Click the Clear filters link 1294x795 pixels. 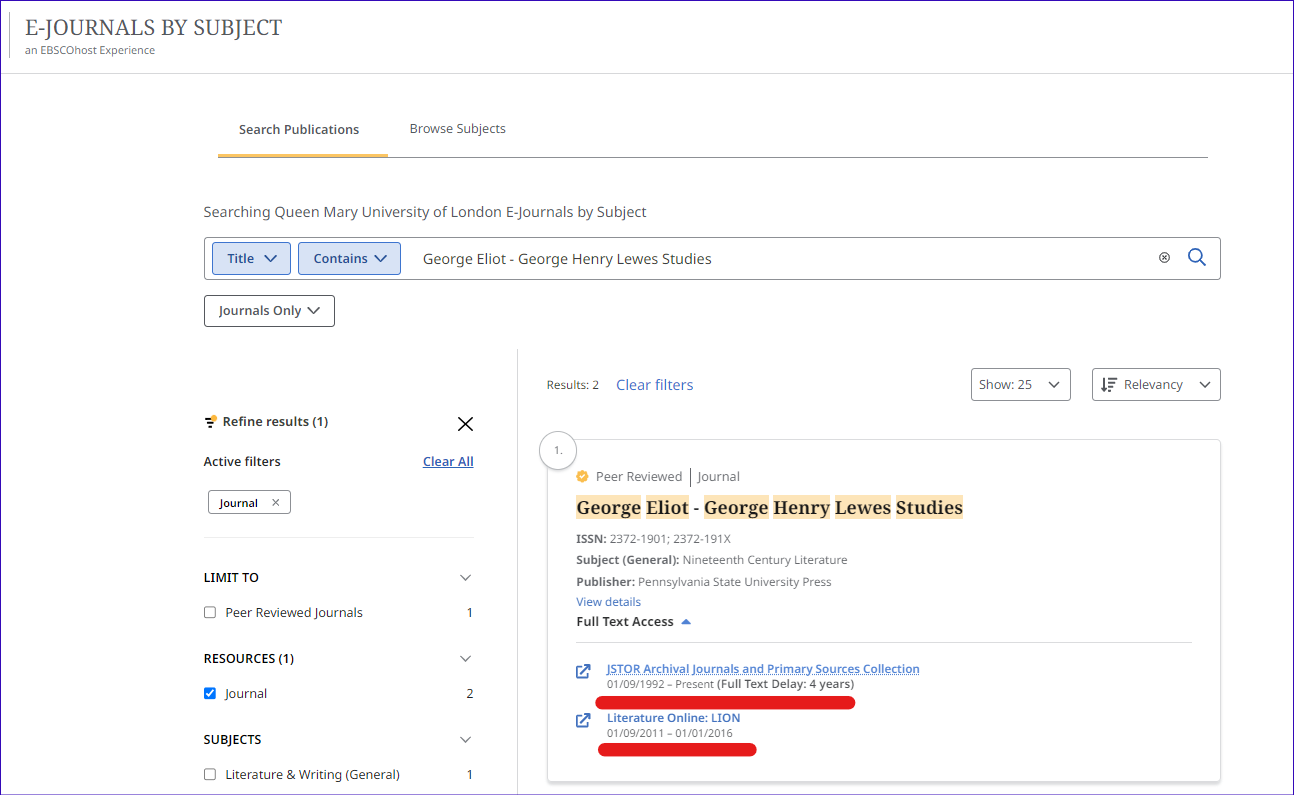(x=654, y=385)
